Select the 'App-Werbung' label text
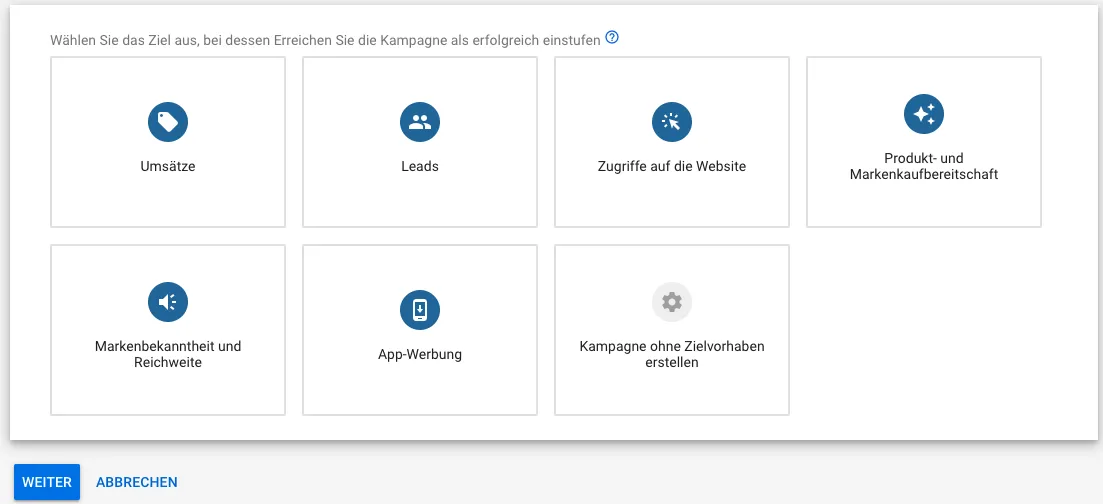The width and height of the screenshot is (1103, 504). coord(420,355)
